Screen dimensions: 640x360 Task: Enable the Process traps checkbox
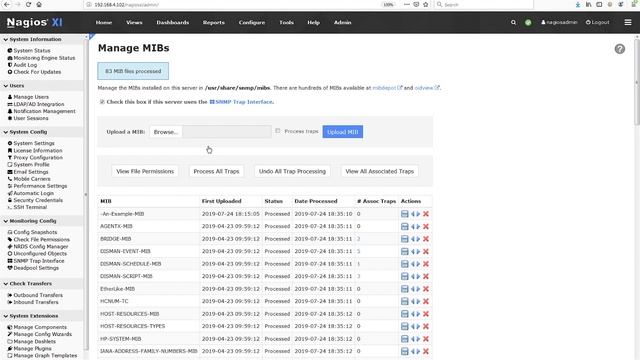(278, 131)
